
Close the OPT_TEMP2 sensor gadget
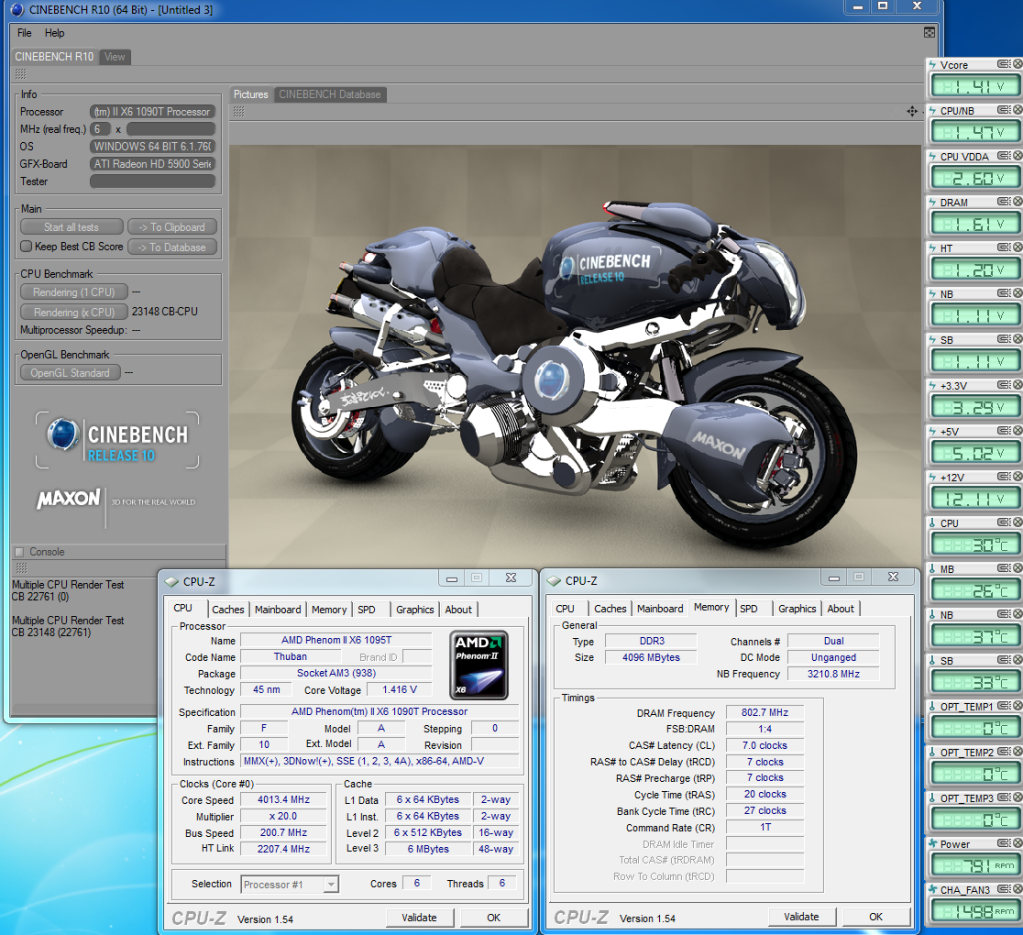coord(1017,751)
